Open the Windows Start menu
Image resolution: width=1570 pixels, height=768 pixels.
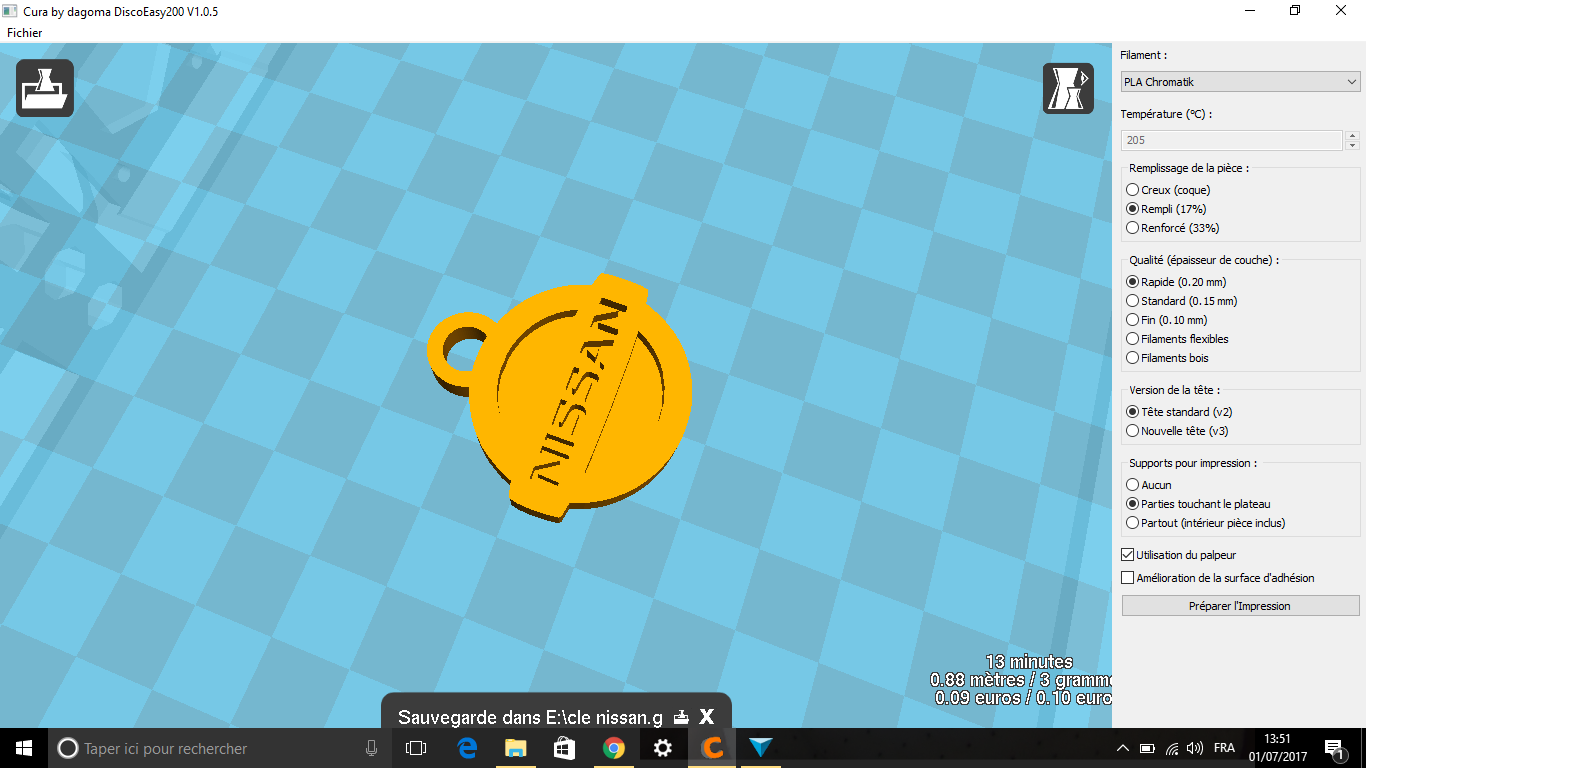pyautogui.click(x=24, y=748)
